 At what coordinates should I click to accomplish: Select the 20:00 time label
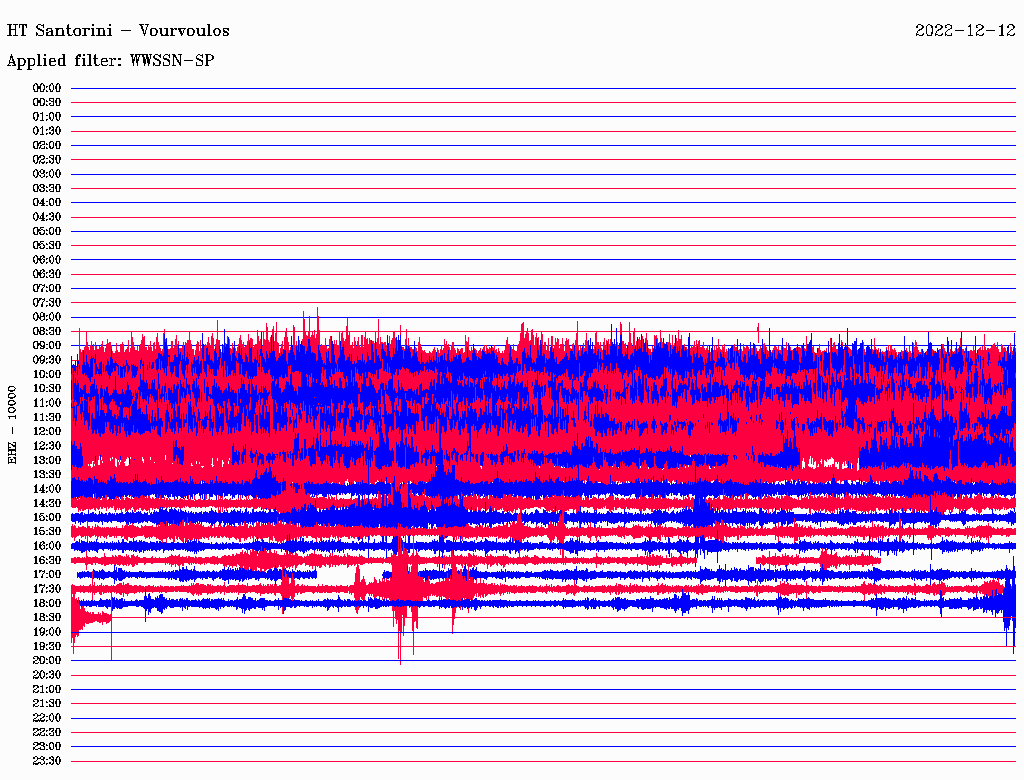(x=47, y=660)
